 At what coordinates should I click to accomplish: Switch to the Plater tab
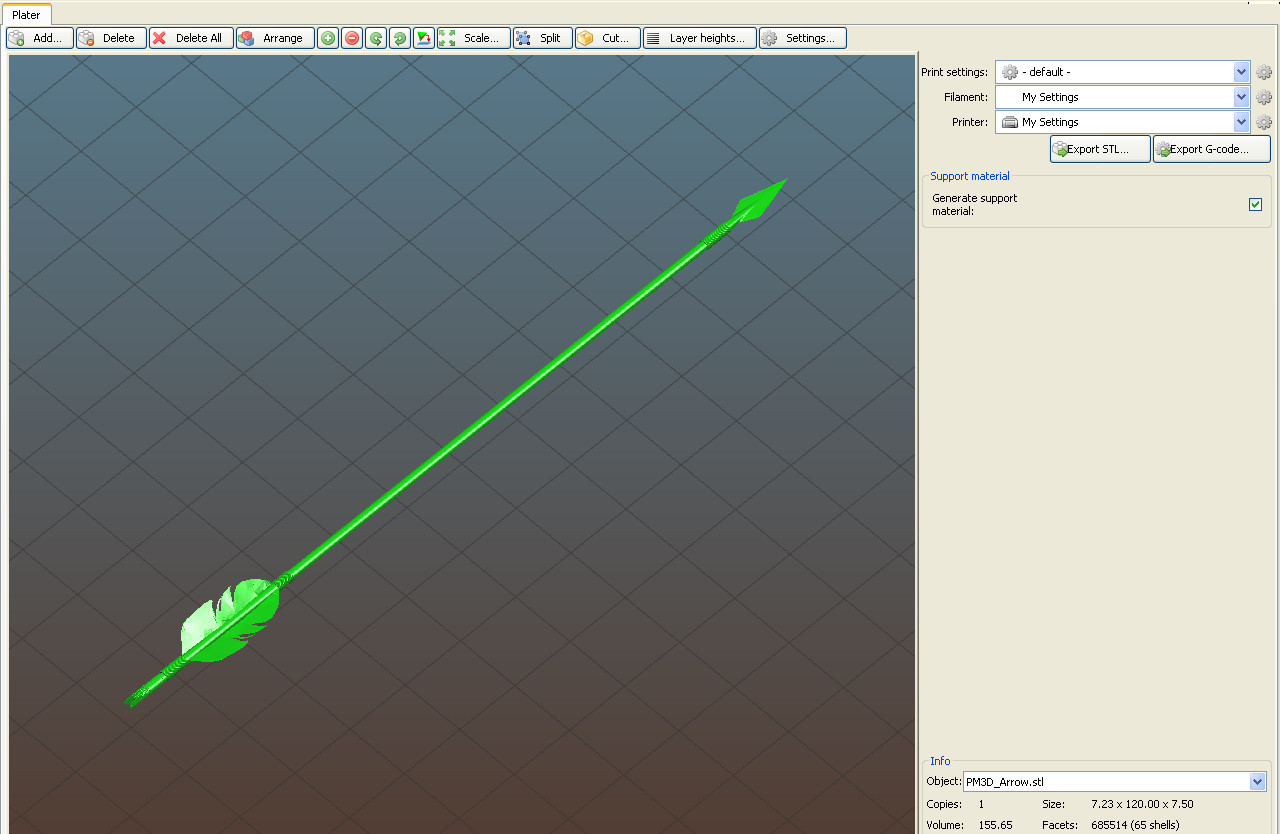pyautogui.click(x=27, y=15)
